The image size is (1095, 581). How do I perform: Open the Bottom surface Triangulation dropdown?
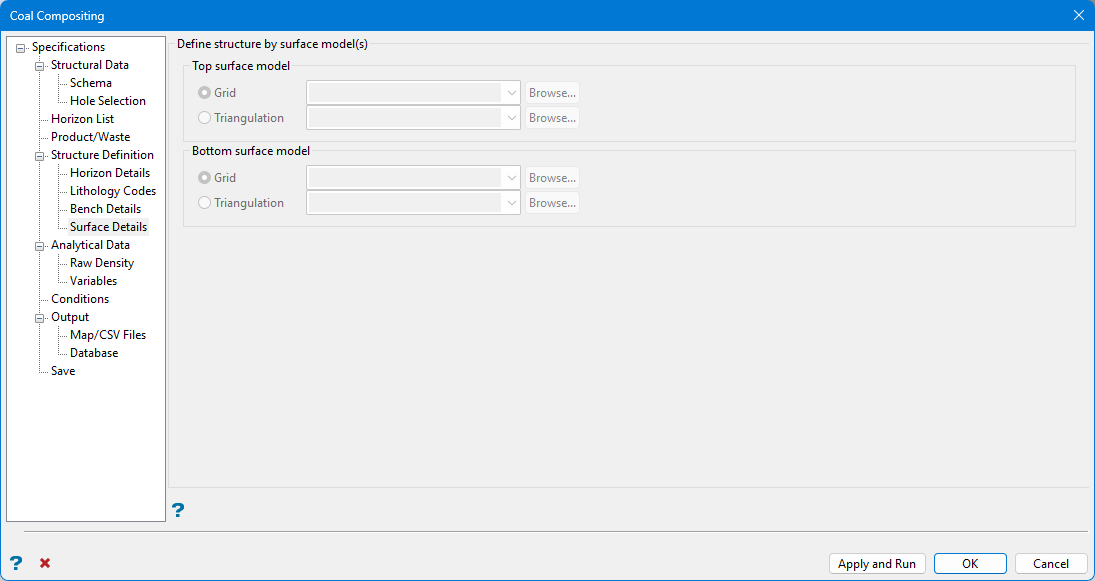click(512, 203)
